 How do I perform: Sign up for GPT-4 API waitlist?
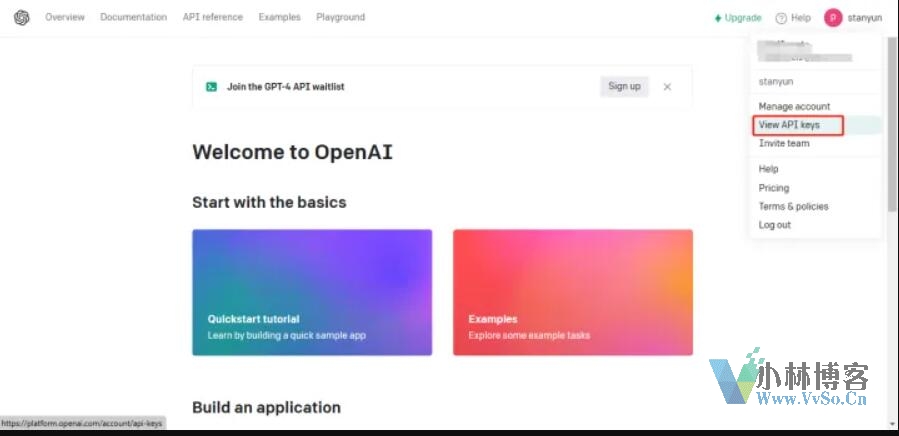pyautogui.click(x=624, y=87)
